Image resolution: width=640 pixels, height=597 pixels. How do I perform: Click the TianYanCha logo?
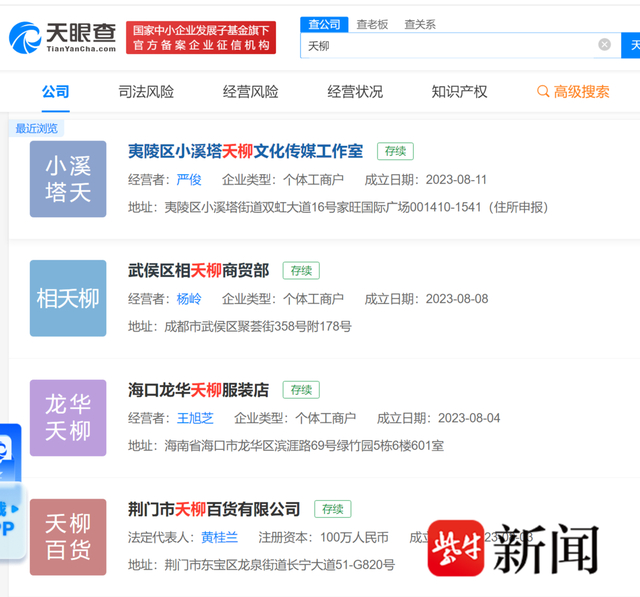[62, 38]
